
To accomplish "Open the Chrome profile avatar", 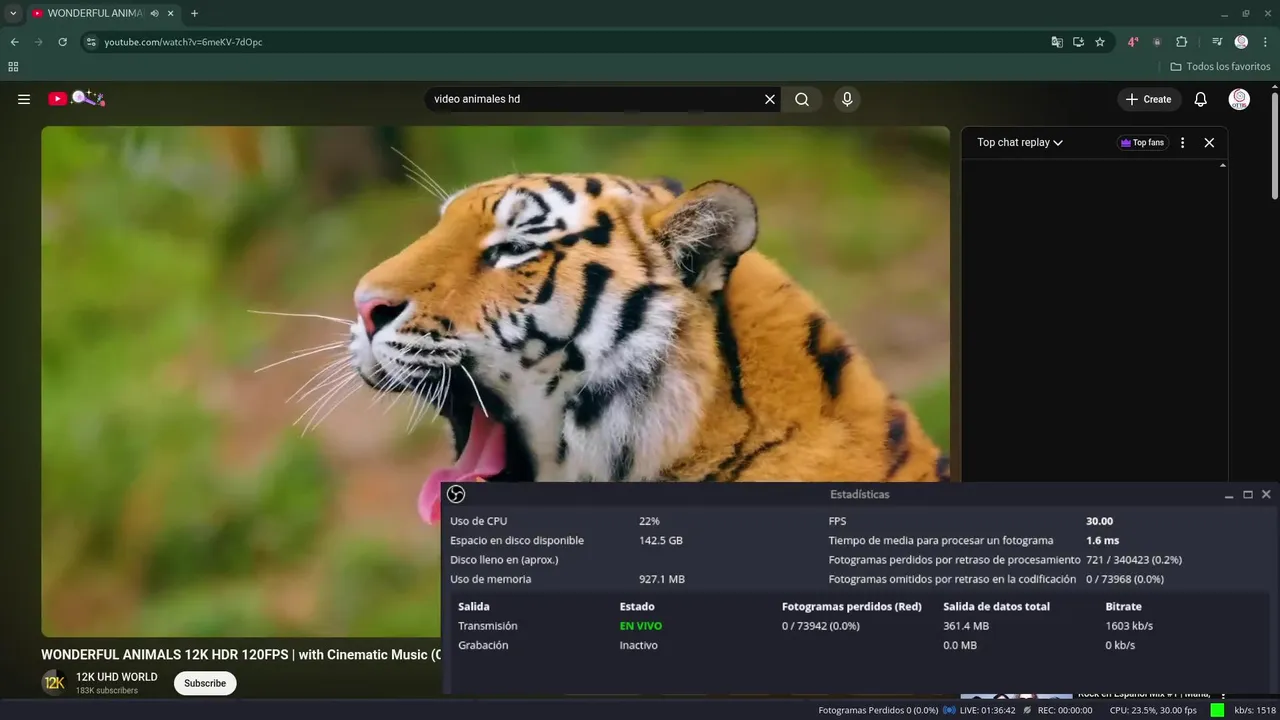I will (1241, 42).
